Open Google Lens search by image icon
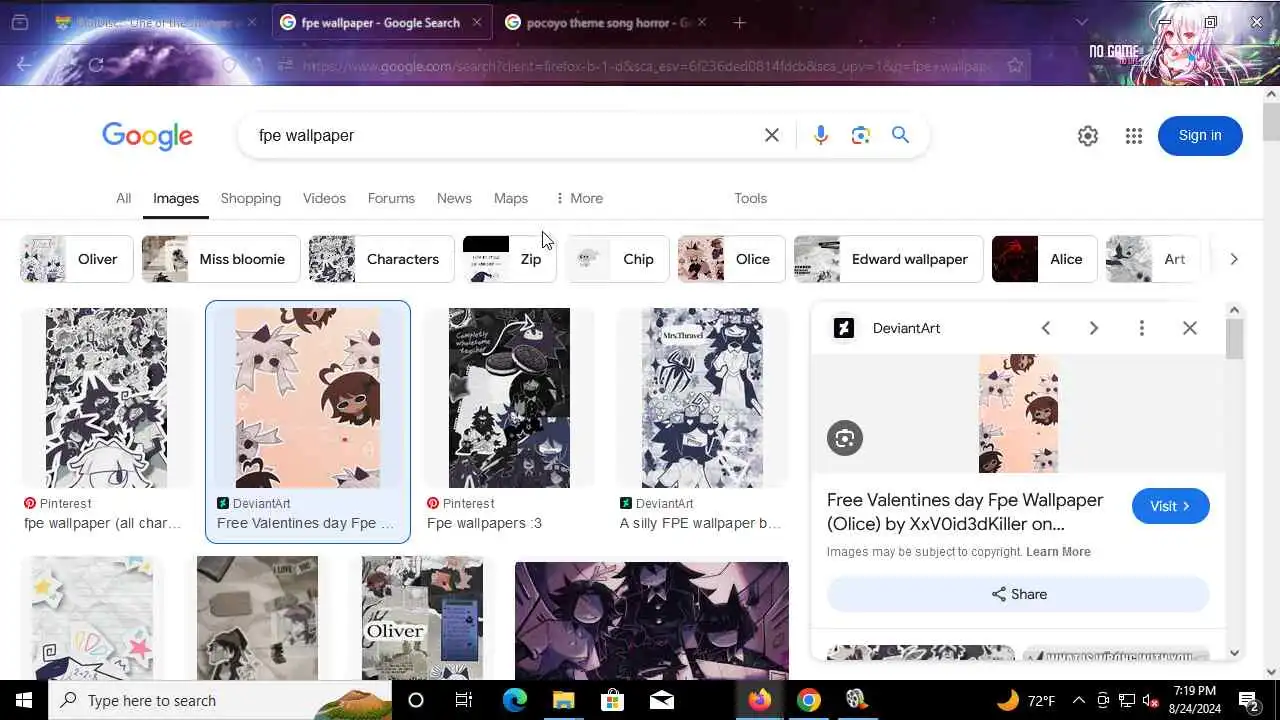The height and width of the screenshot is (720, 1280). [861, 135]
